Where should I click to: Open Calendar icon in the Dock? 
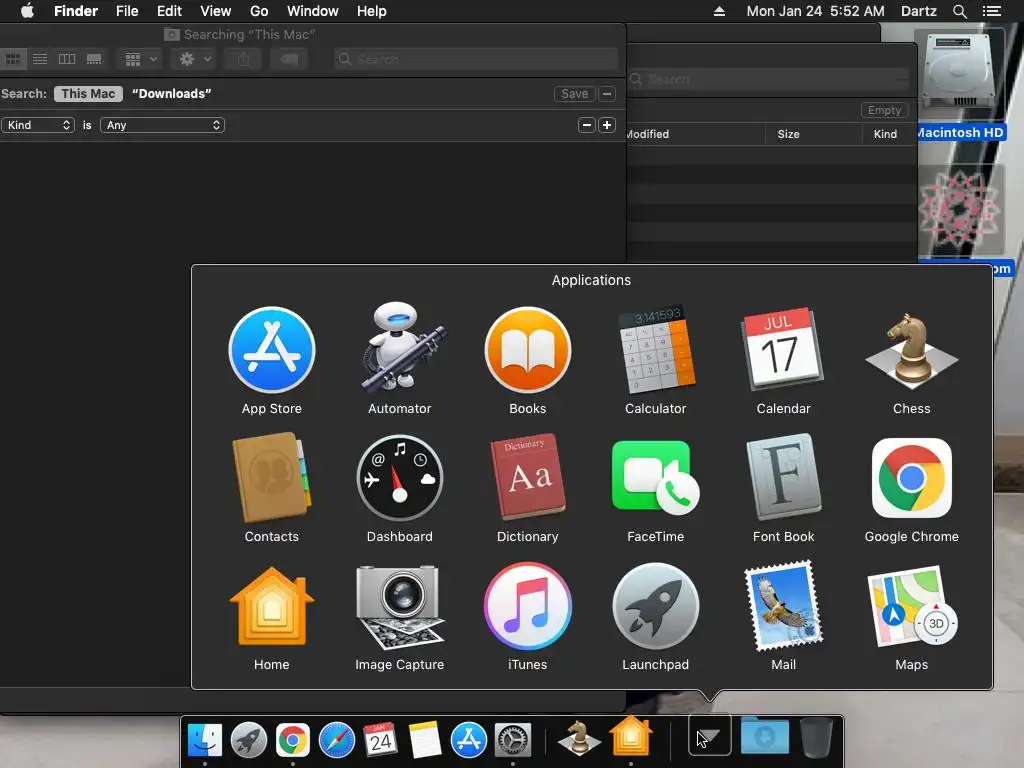pos(380,740)
